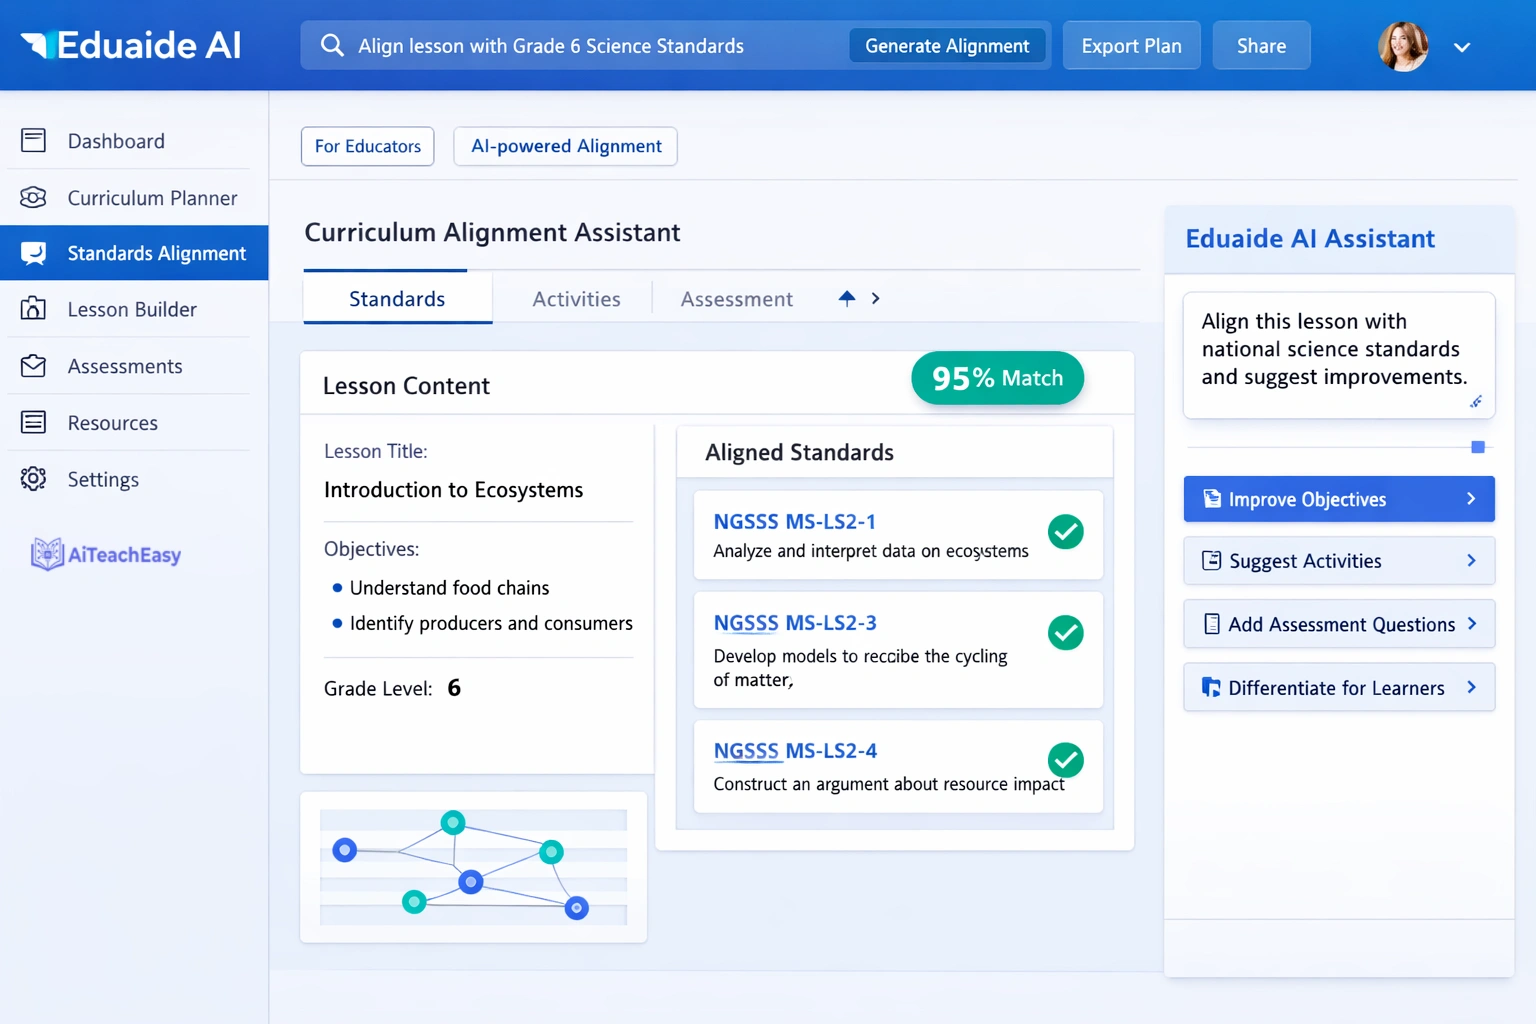Click the Generate Alignment button
This screenshot has height=1024, width=1536.
[x=946, y=45]
